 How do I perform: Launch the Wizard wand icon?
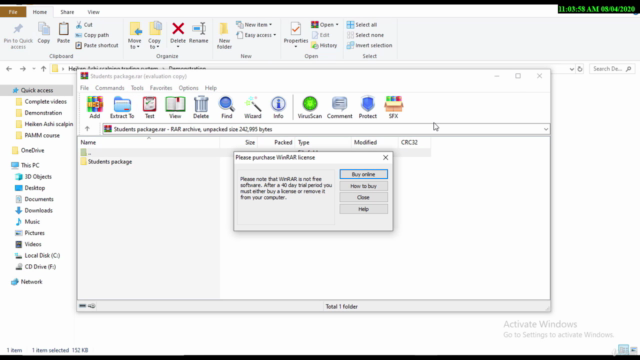[x=253, y=107]
